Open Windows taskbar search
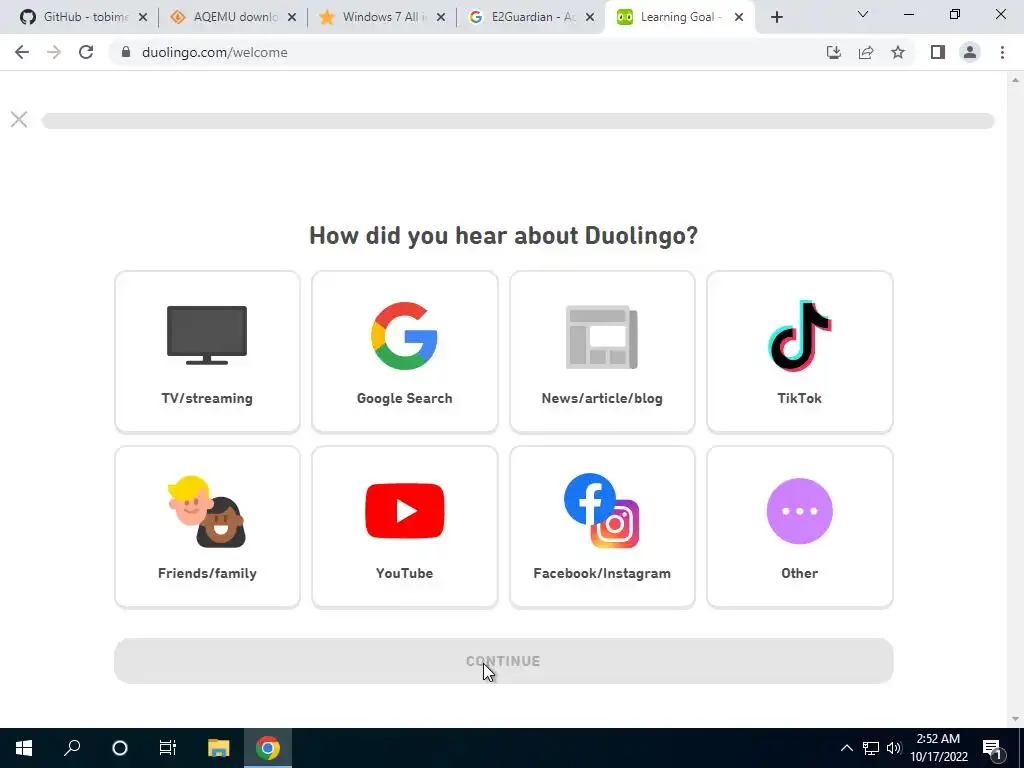The height and width of the screenshot is (768, 1024). tap(72, 748)
